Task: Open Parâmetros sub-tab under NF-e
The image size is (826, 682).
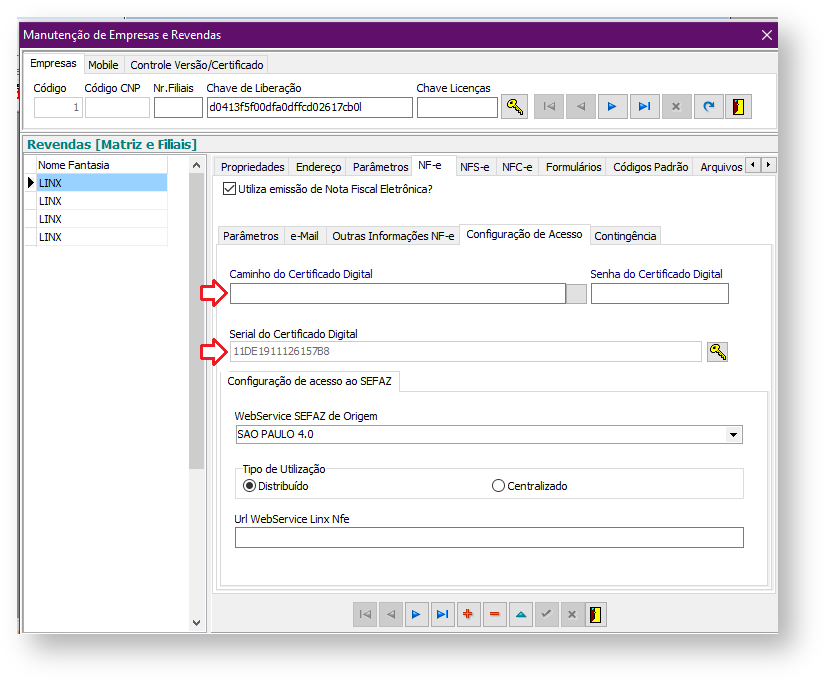Action: pos(251,236)
